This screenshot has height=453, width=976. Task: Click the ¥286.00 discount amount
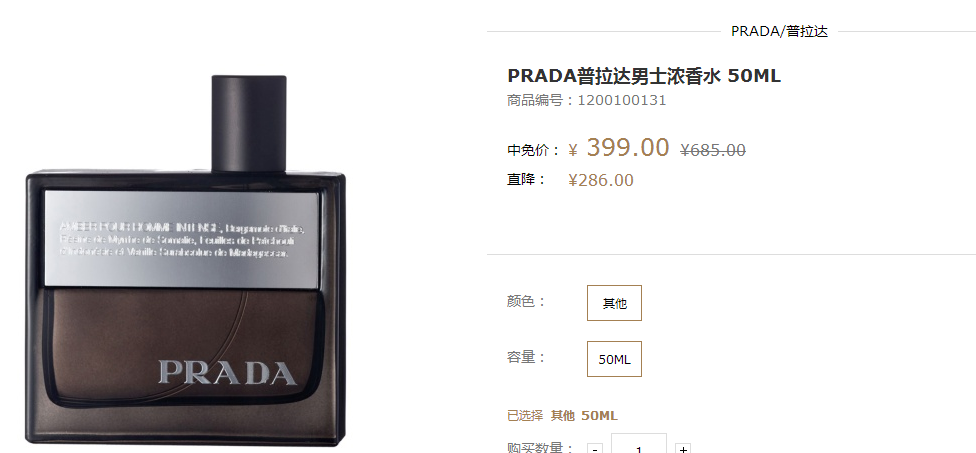[601, 180]
